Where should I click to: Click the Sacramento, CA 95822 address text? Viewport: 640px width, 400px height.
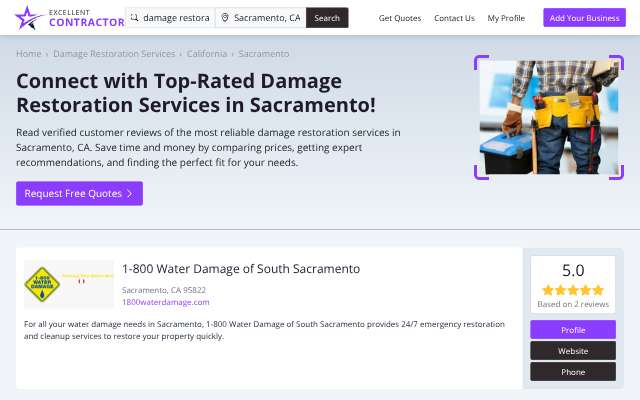pyautogui.click(x=164, y=290)
